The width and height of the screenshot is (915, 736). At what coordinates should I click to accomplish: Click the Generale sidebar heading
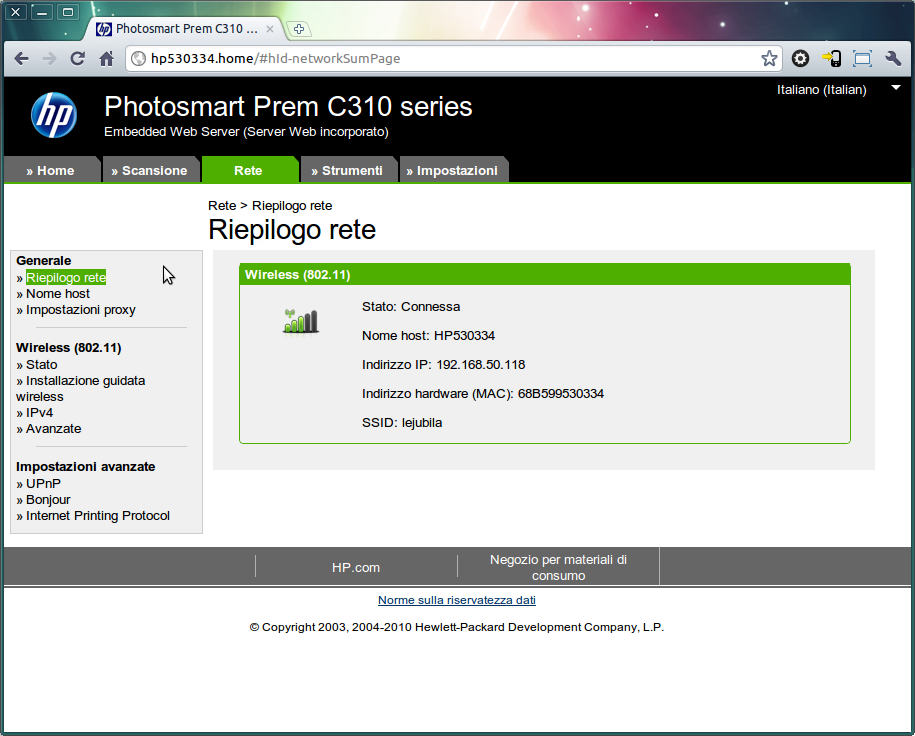[44, 261]
